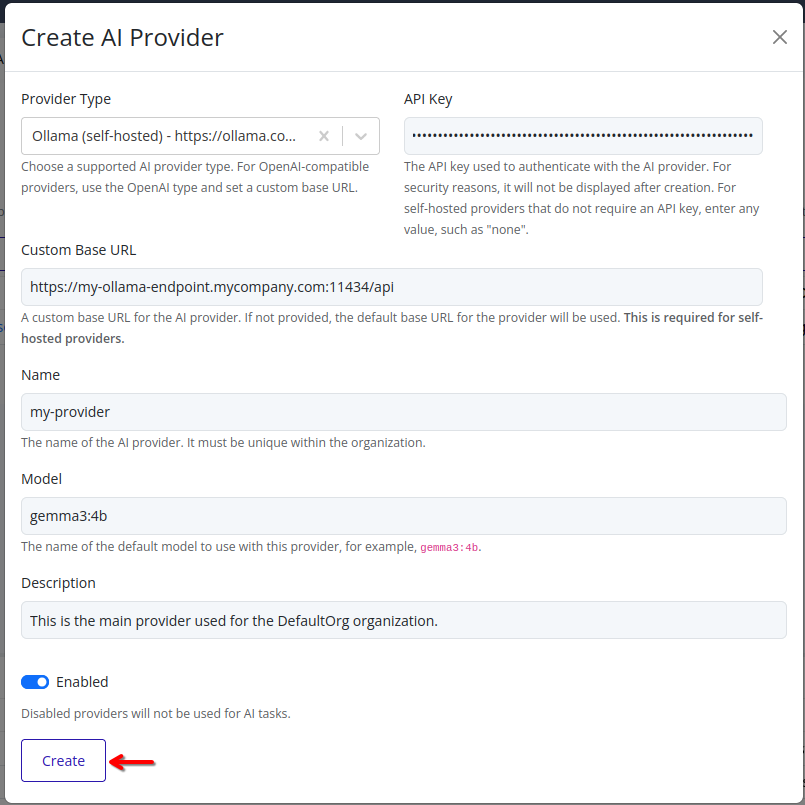Click the Provider Type label
The width and height of the screenshot is (805, 805).
[x=66, y=99]
